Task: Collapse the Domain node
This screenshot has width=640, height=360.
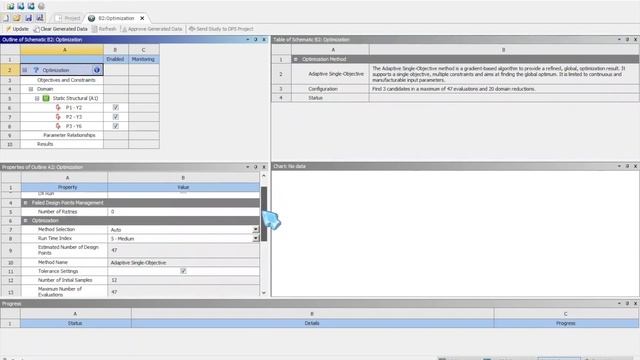Action: point(31,89)
